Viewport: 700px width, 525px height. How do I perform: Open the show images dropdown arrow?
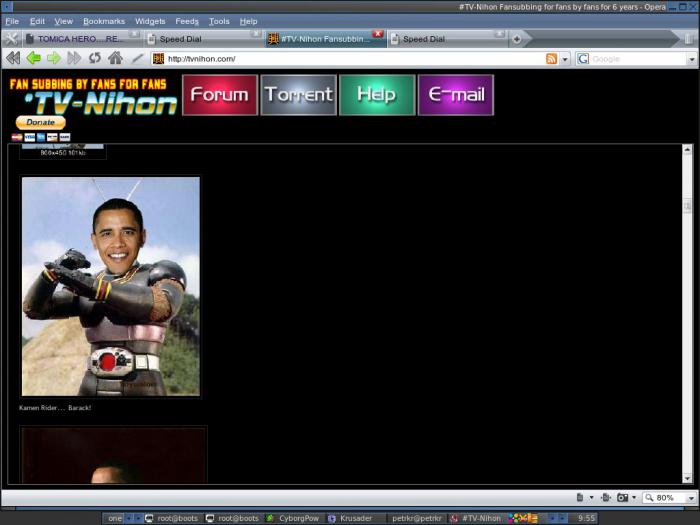634,498
